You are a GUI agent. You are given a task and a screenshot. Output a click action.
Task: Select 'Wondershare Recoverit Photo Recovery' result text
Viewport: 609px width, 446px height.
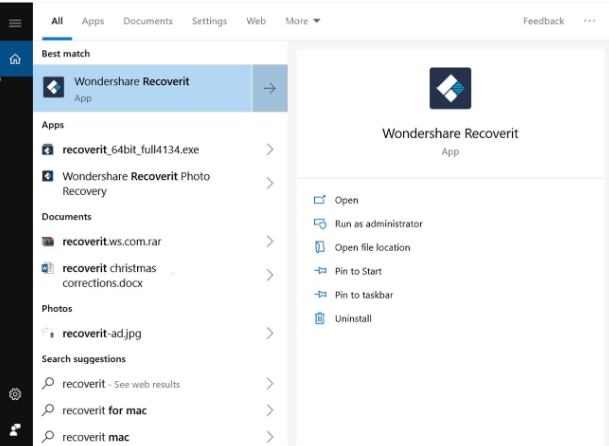point(136,183)
